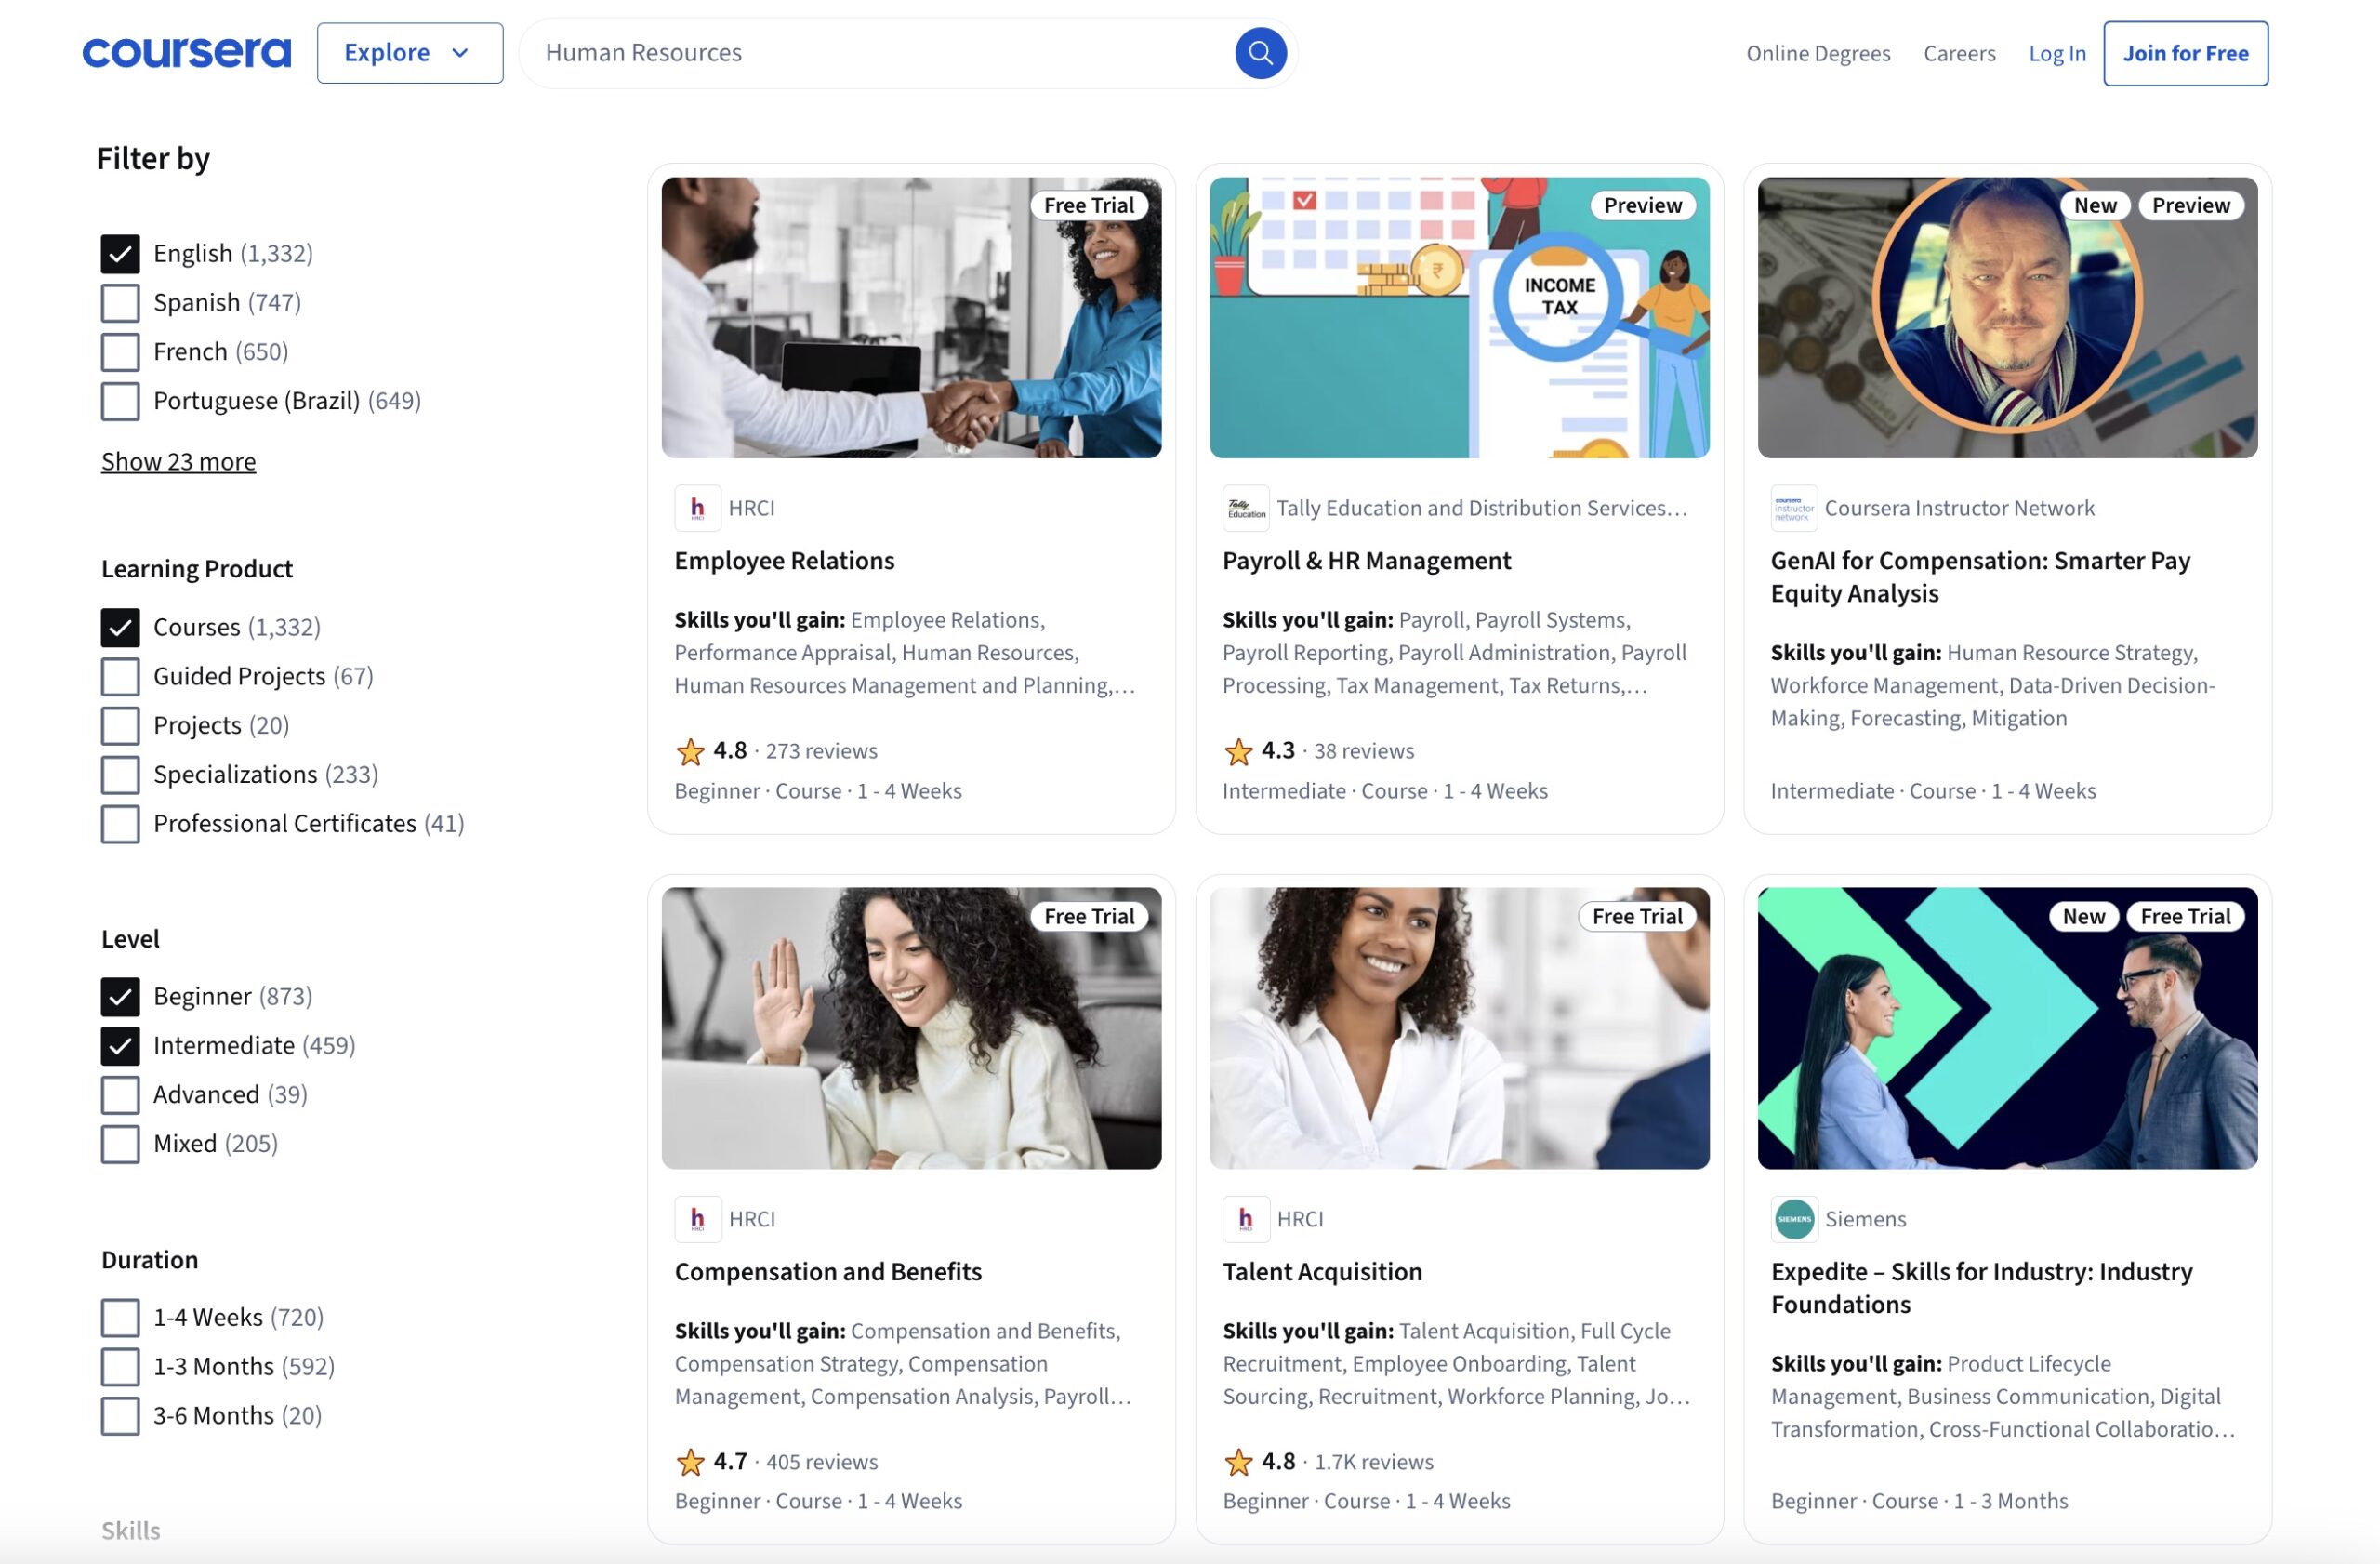Click the HRCI logo on Employee Relations card
The width and height of the screenshot is (2380, 1564).
[x=698, y=508]
